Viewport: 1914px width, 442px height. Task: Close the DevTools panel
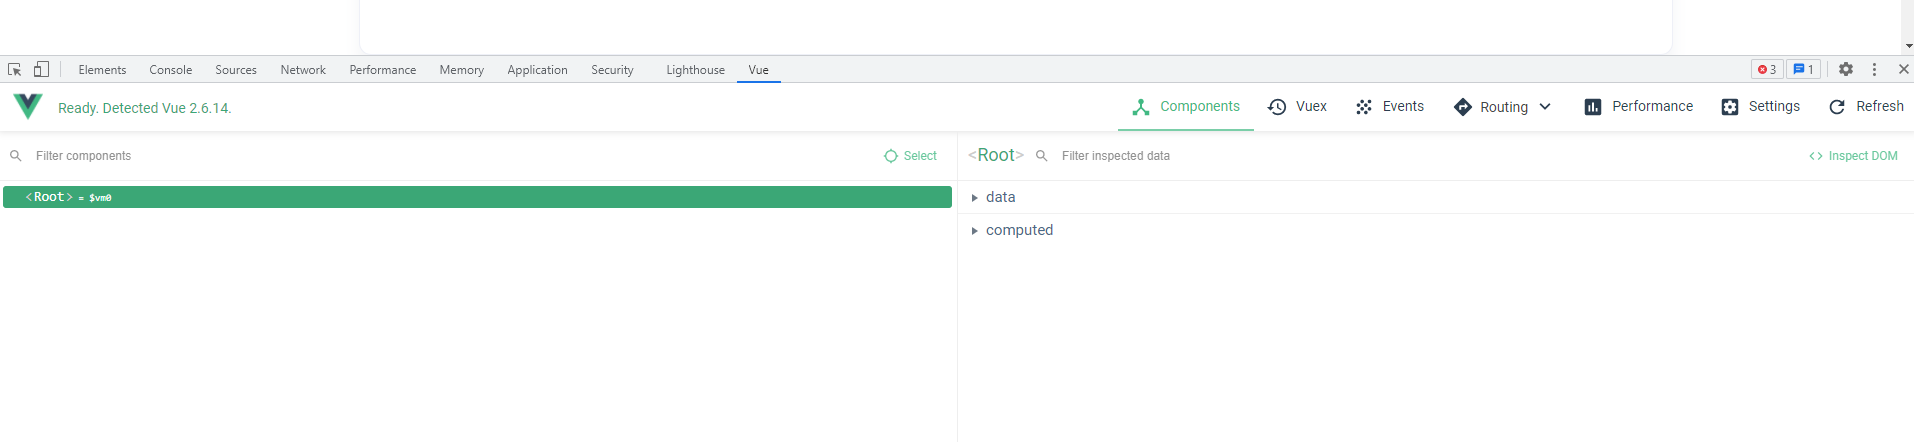pyautogui.click(x=1903, y=69)
